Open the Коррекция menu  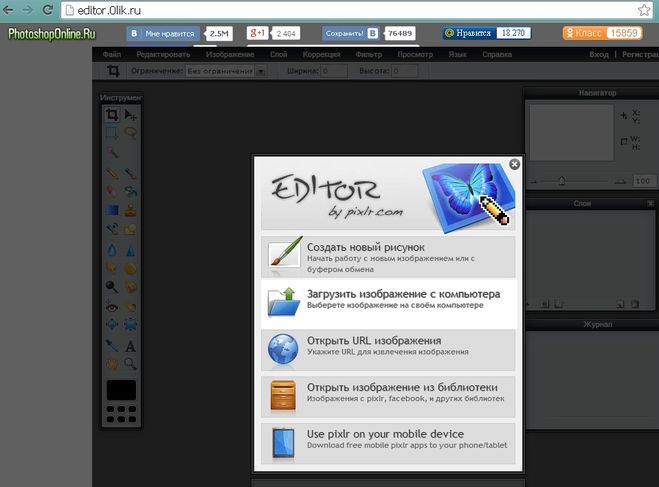tap(321, 54)
